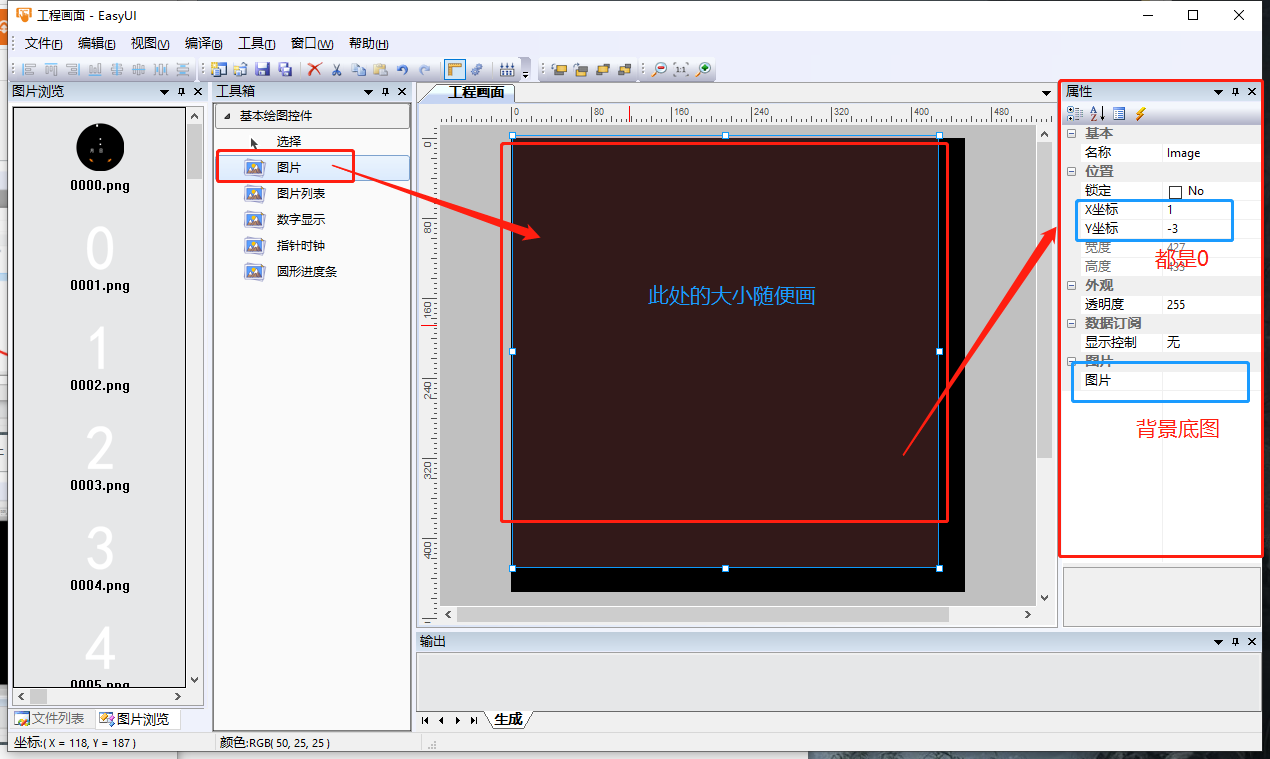Collapse the 数据订阅 property category
The width and height of the screenshot is (1270, 759).
(1071, 323)
